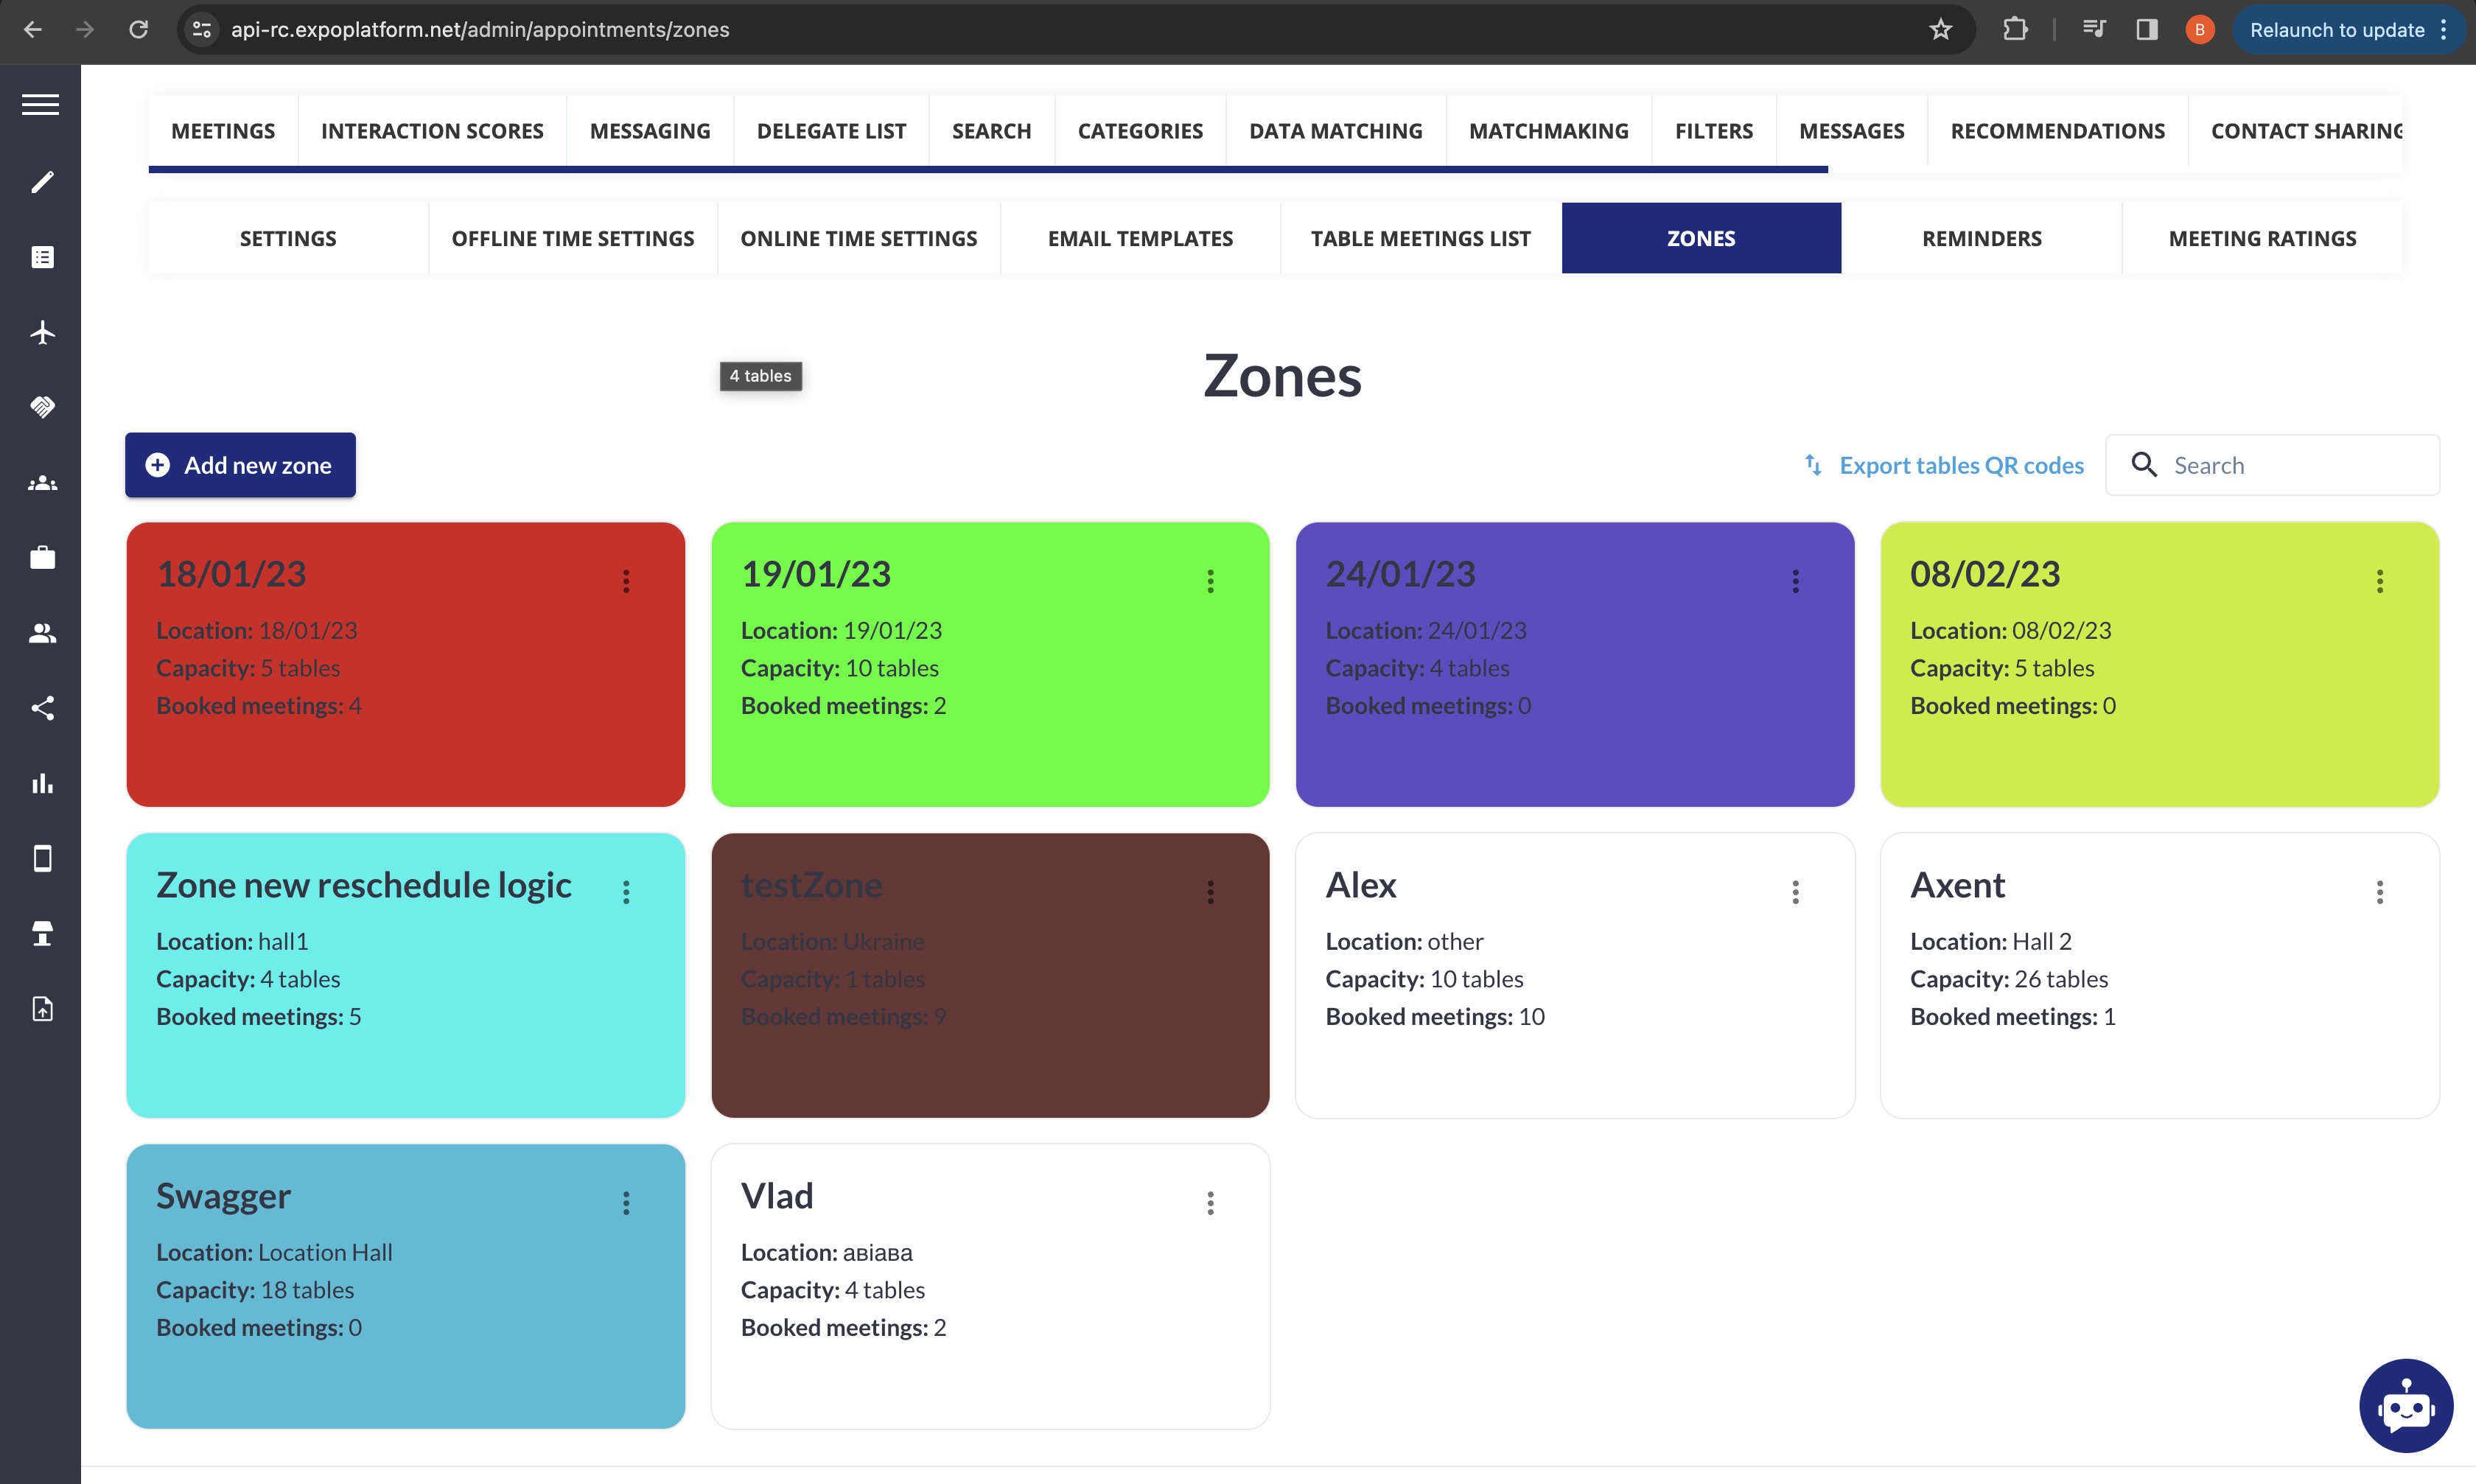The height and width of the screenshot is (1484, 2476).
Task: Click the handshake icon in sidebar
Action: click(x=42, y=407)
